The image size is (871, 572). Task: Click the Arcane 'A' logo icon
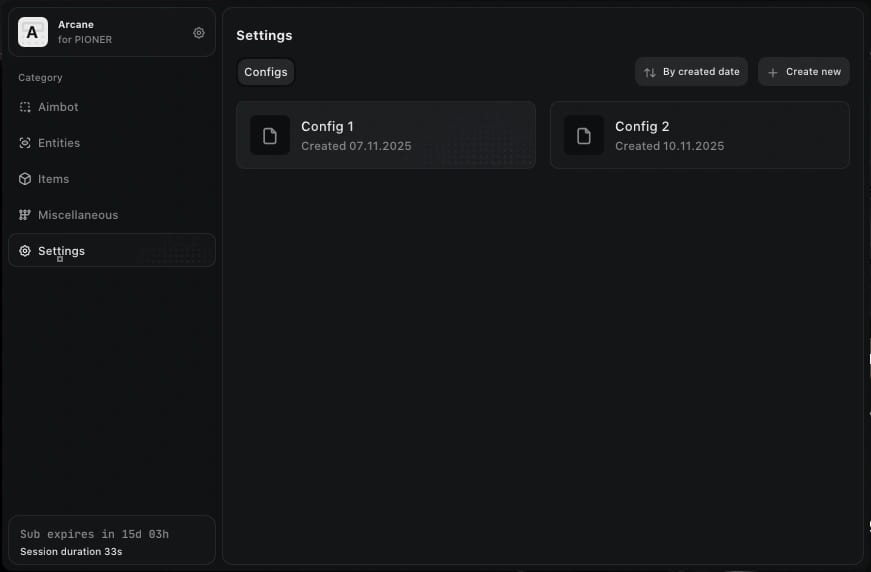[x=33, y=32]
